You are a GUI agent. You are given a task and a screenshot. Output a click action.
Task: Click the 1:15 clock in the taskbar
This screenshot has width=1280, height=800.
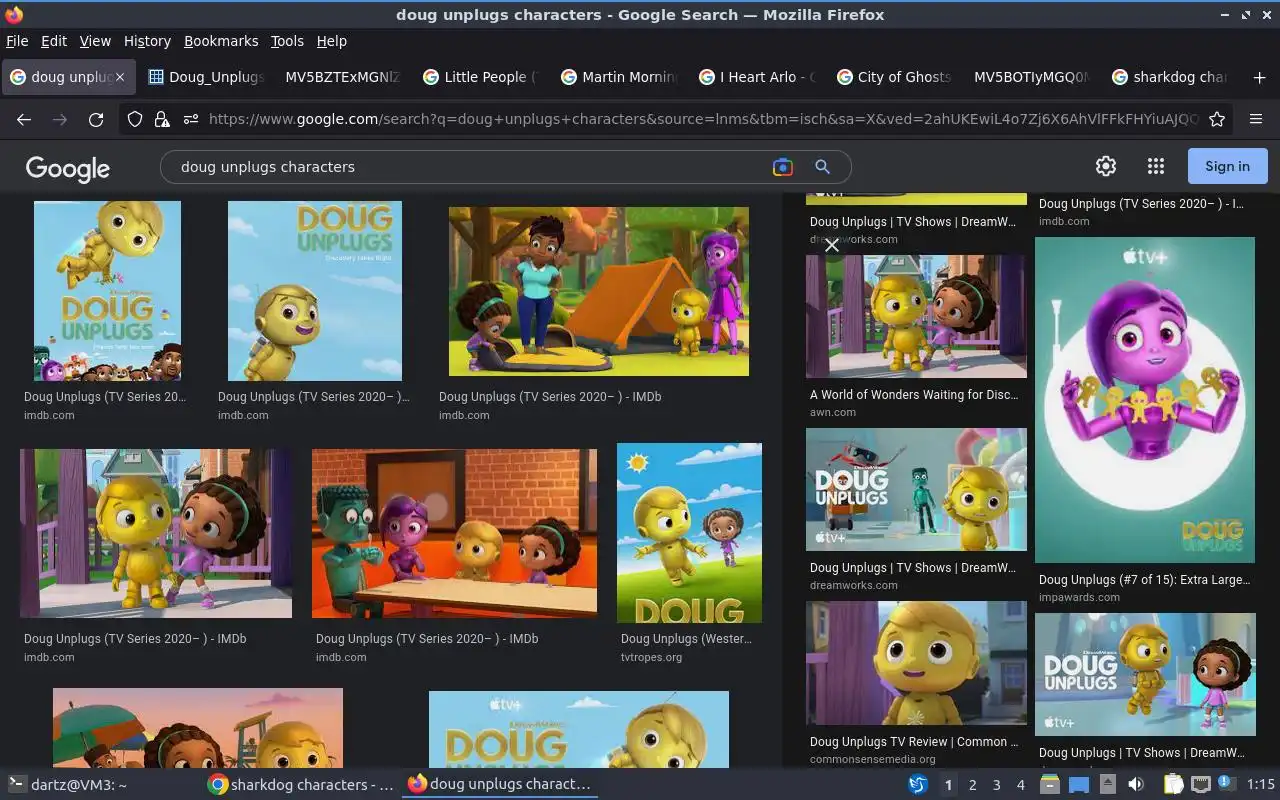coord(1260,785)
